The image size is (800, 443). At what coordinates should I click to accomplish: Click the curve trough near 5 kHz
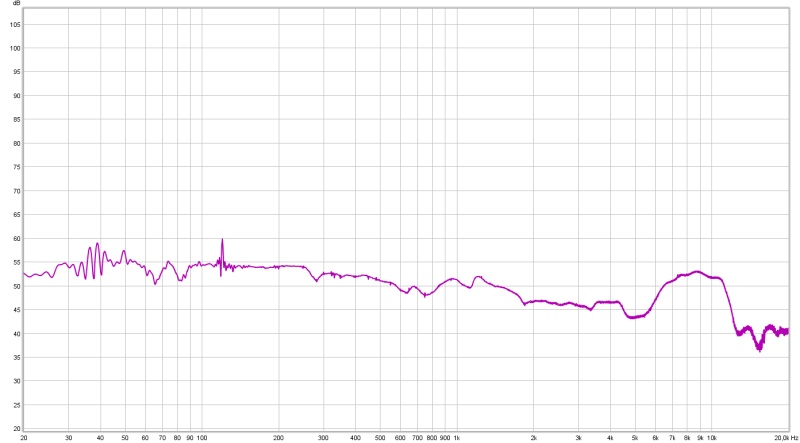tap(633, 317)
